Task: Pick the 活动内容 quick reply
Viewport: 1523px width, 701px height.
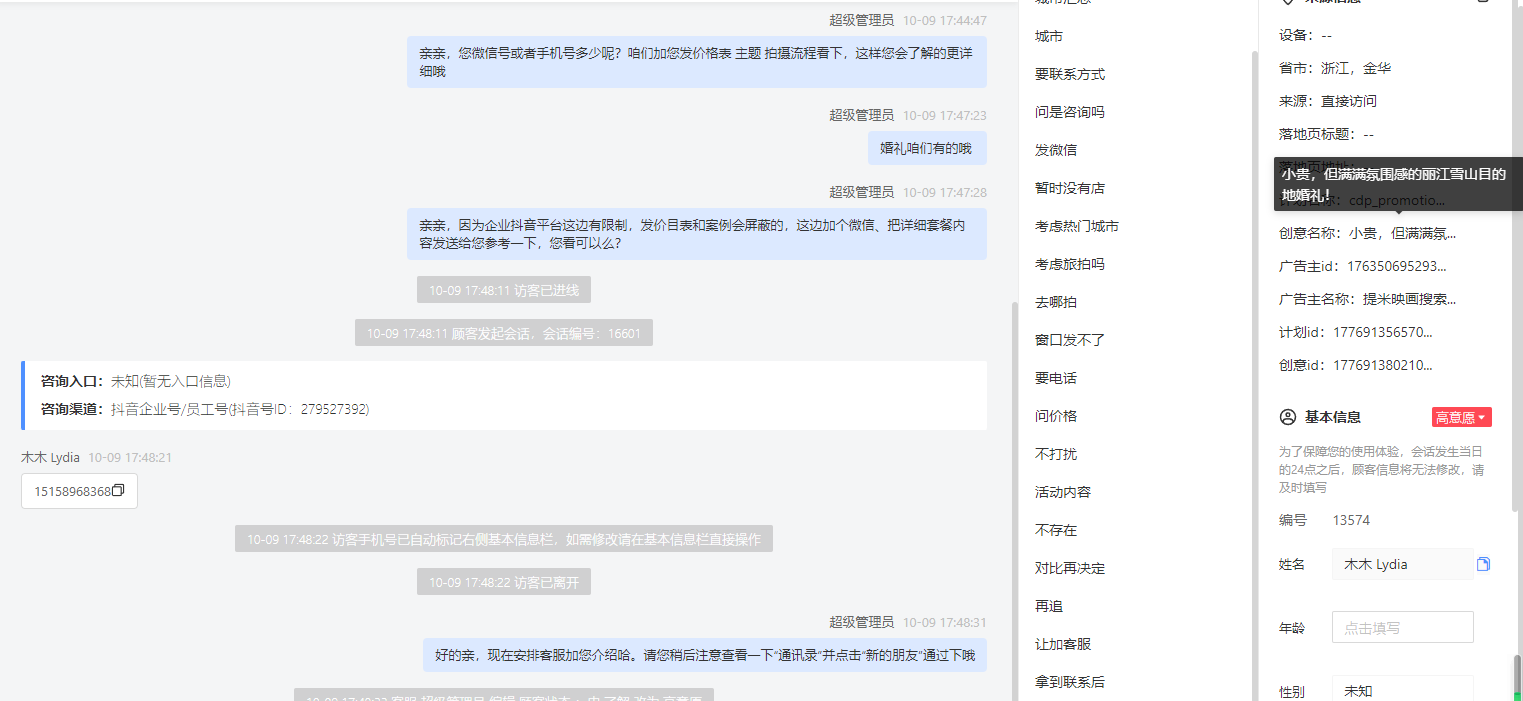Action: (x=1063, y=492)
